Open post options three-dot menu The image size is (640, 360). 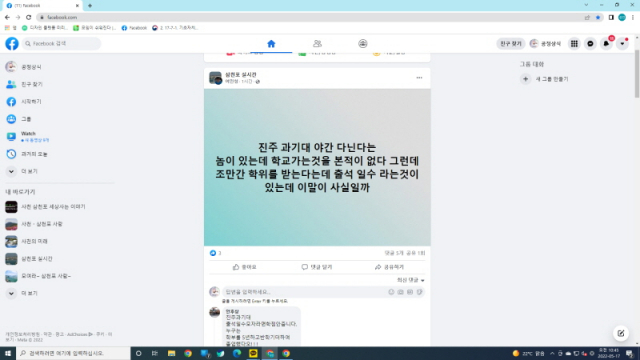coord(419,78)
